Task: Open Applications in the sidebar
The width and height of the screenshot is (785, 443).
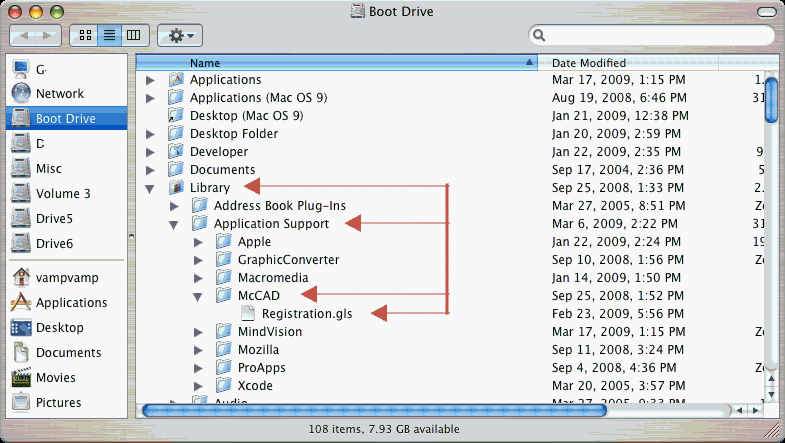Action: (x=22, y=302)
